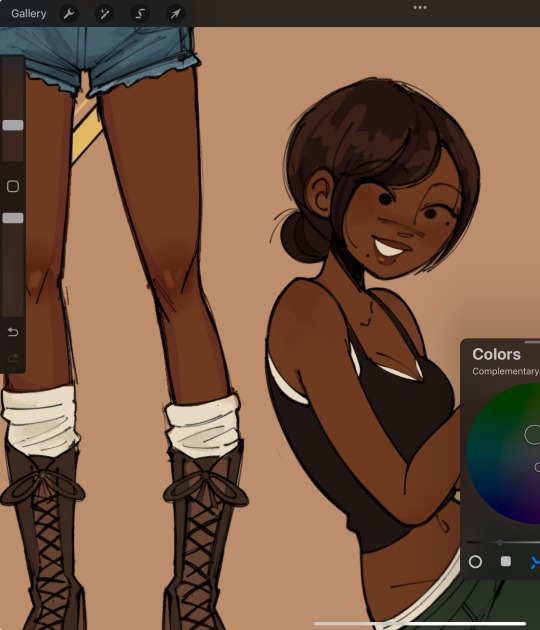Activate the Selection tool (S icon)
The height and width of the screenshot is (630, 540).
pos(140,14)
